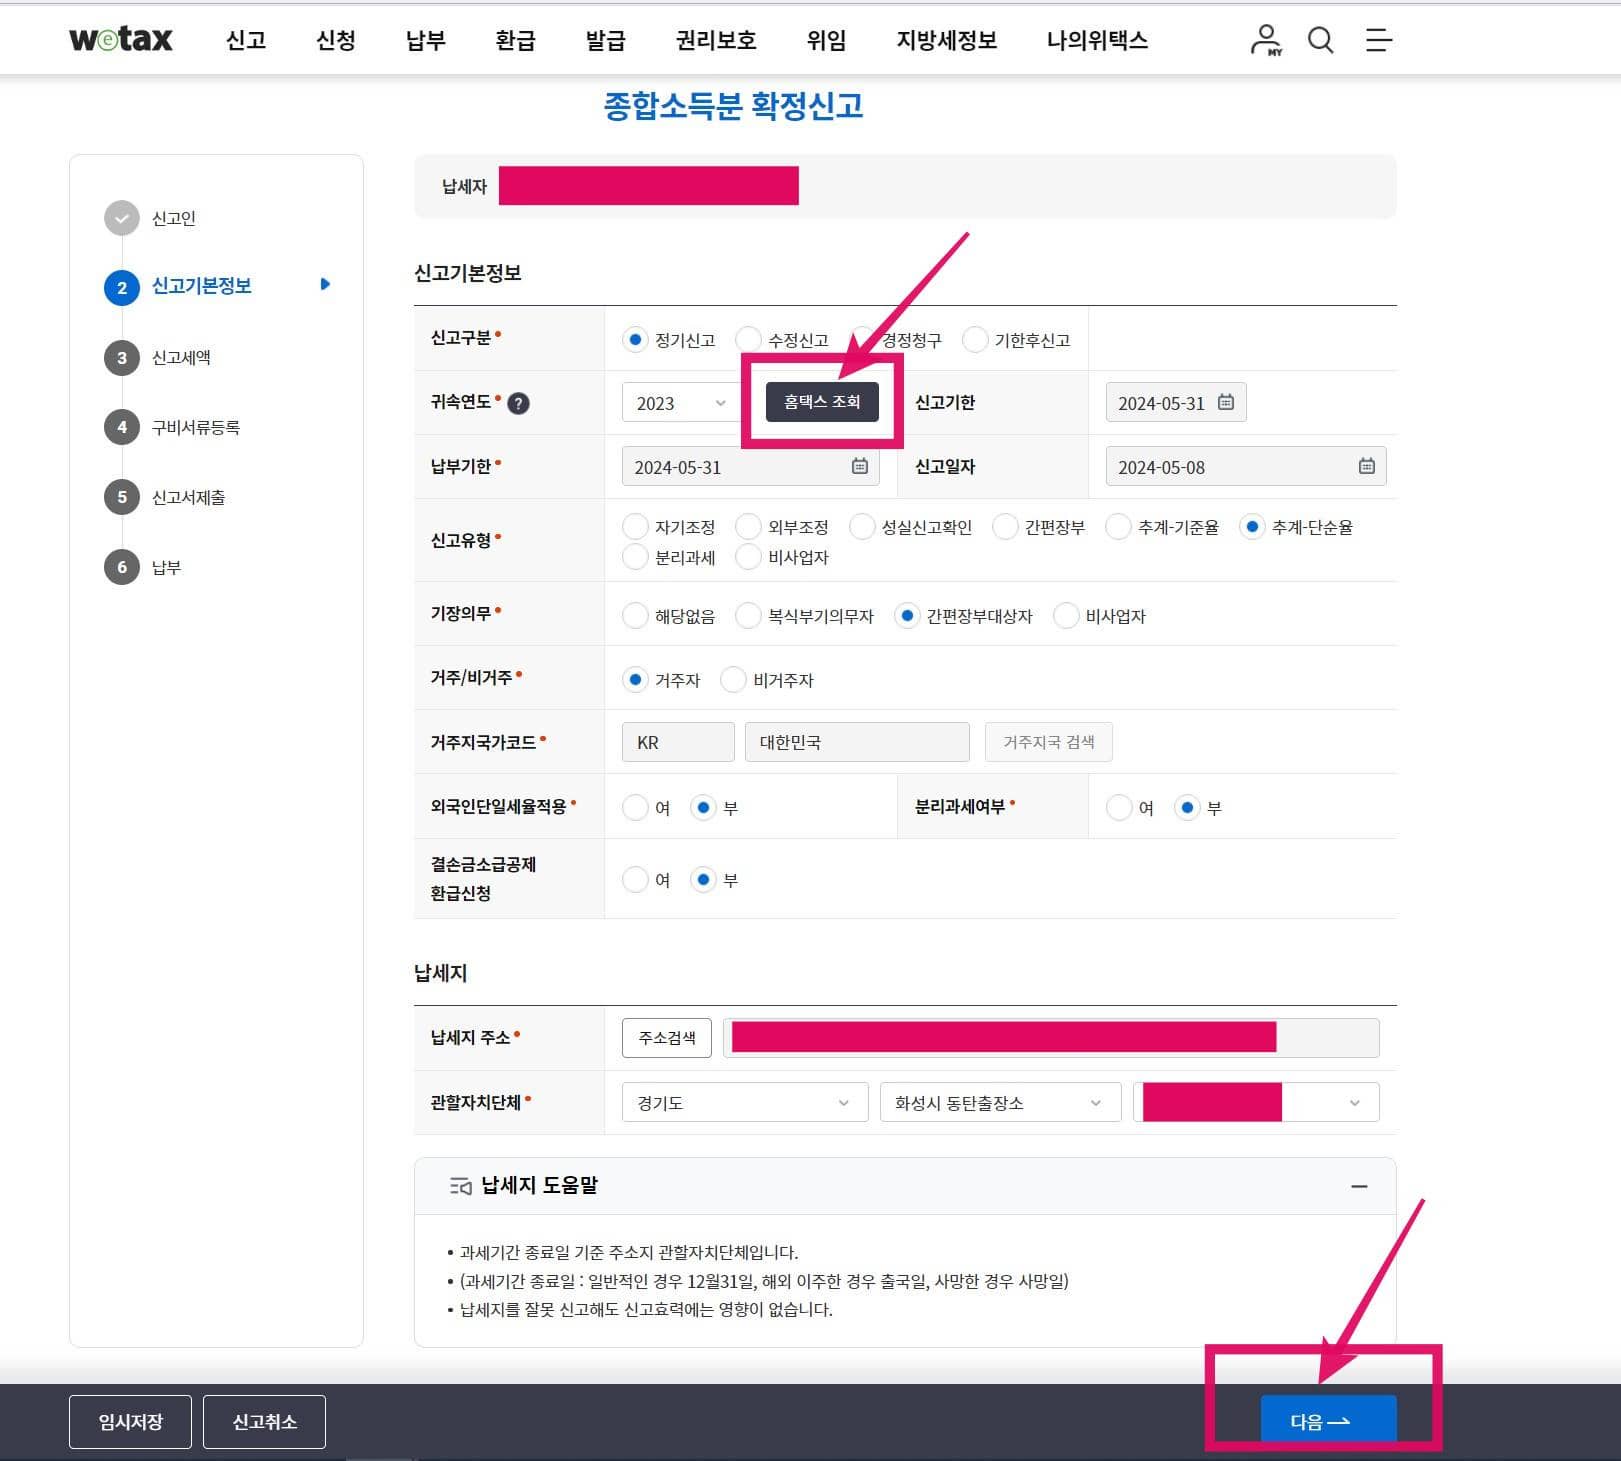Open the 납부 menu in the header
The width and height of the screenshot is (1621, 1461).
pyautogui.click(x=424, y=40)
